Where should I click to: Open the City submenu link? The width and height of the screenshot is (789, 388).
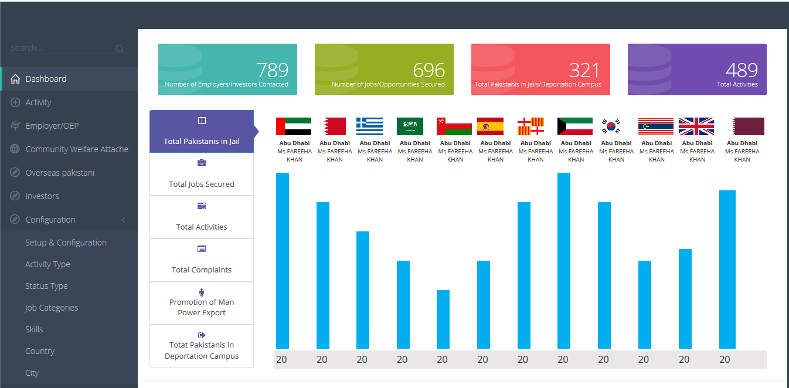(x=32, y=373)
